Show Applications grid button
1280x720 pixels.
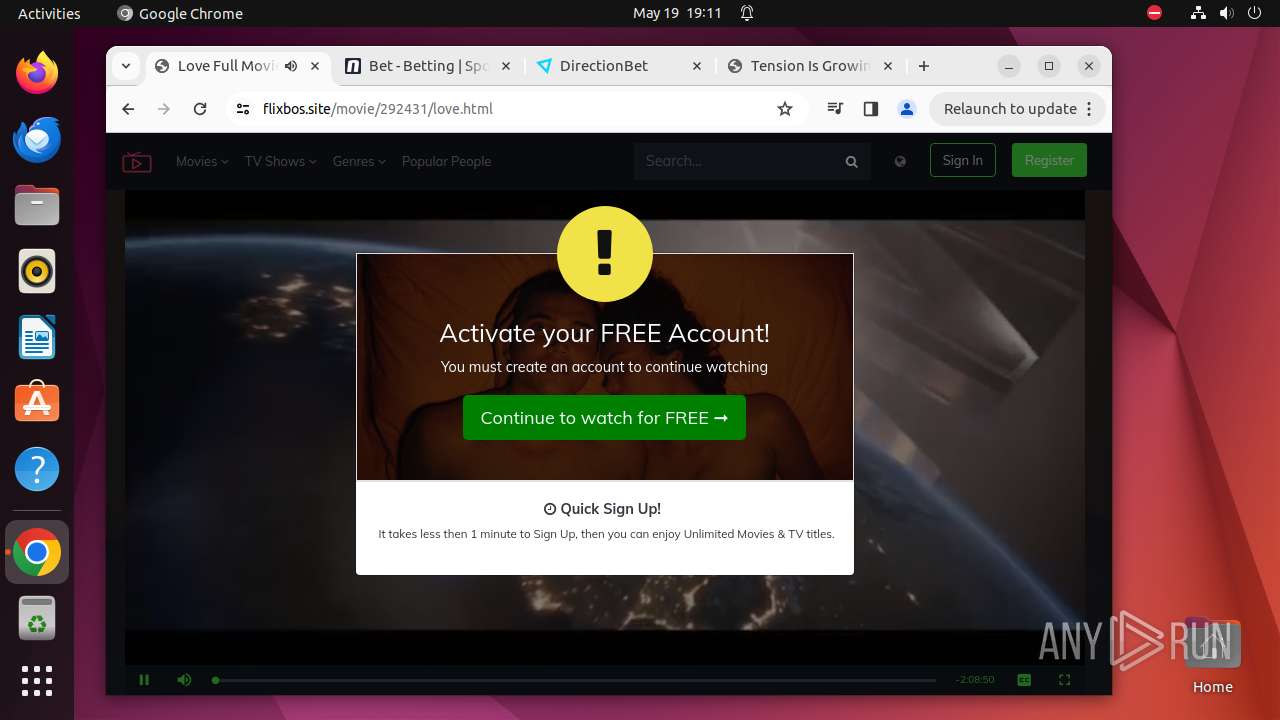point(37,681)
